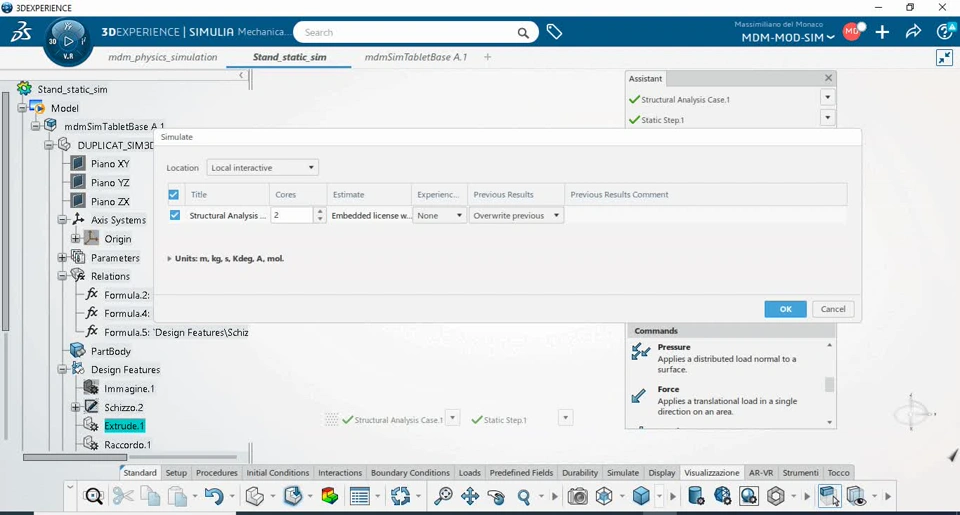Switch to the mdm_physics_simulation tab
Image resolution: width=960 pixels, height=515 pixels.
[x=163, y=57]
